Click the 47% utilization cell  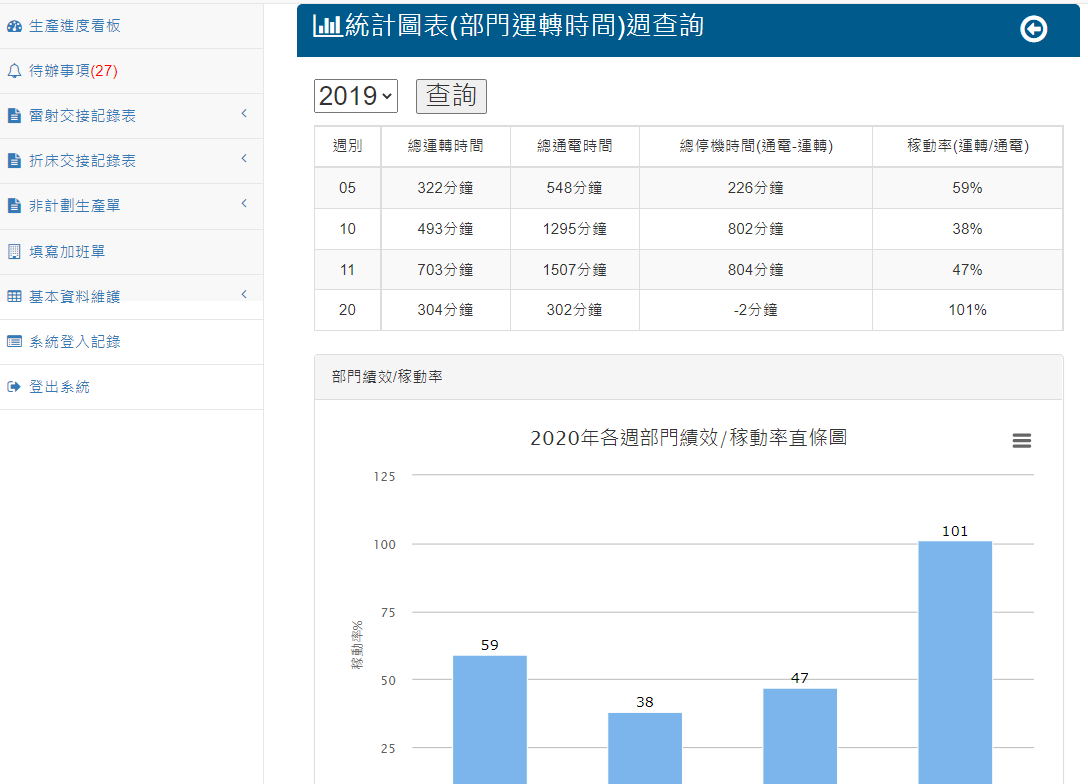[x=967, y=270]
